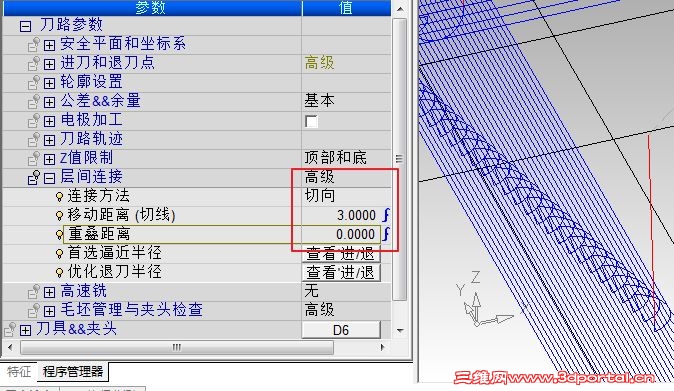Click the bulb icon beside 重叠距离
Viewport: 674px width, 391px height.
60,235
